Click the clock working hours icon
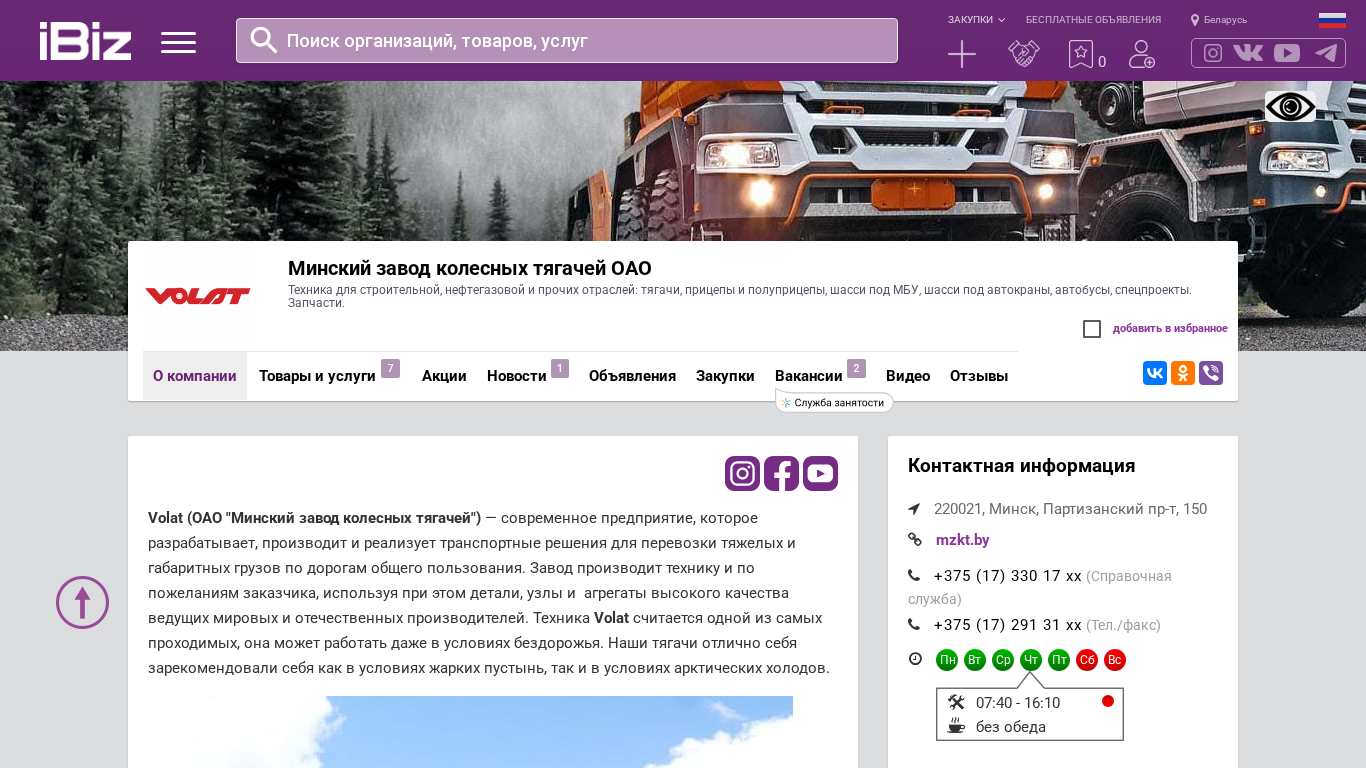 tap(915, 659)
